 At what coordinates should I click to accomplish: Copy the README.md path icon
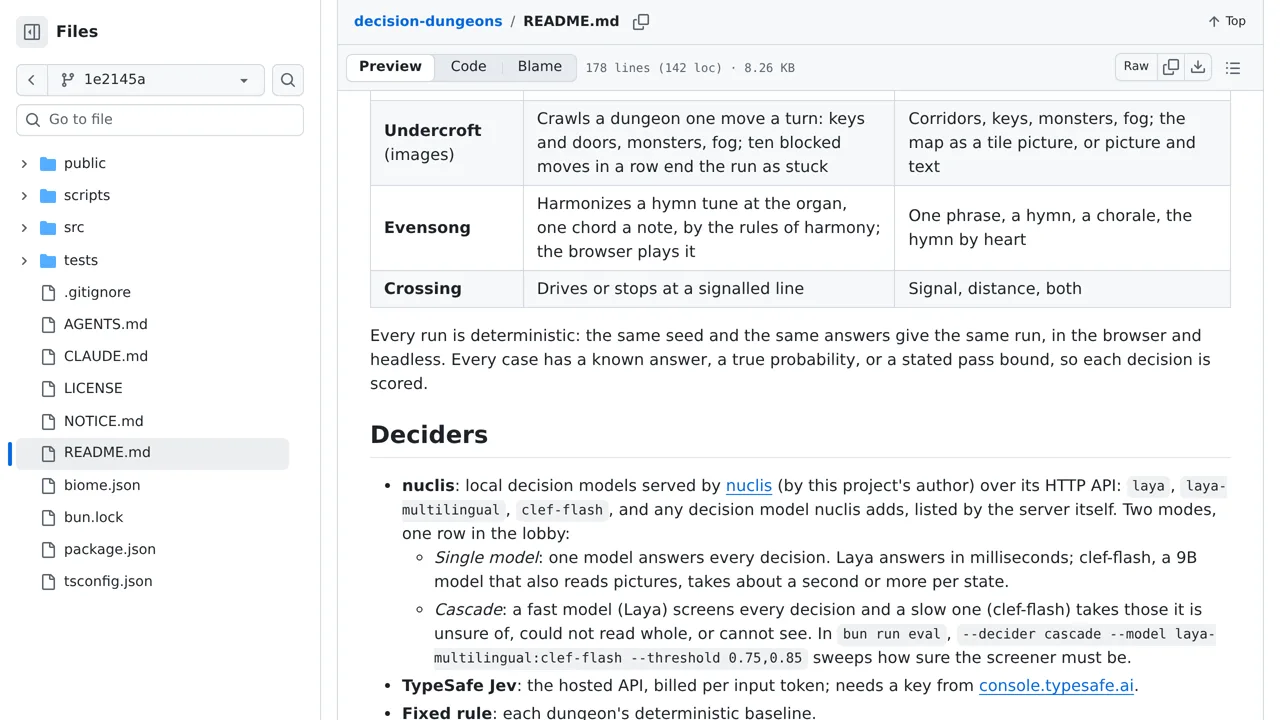(x=641, y=22)
